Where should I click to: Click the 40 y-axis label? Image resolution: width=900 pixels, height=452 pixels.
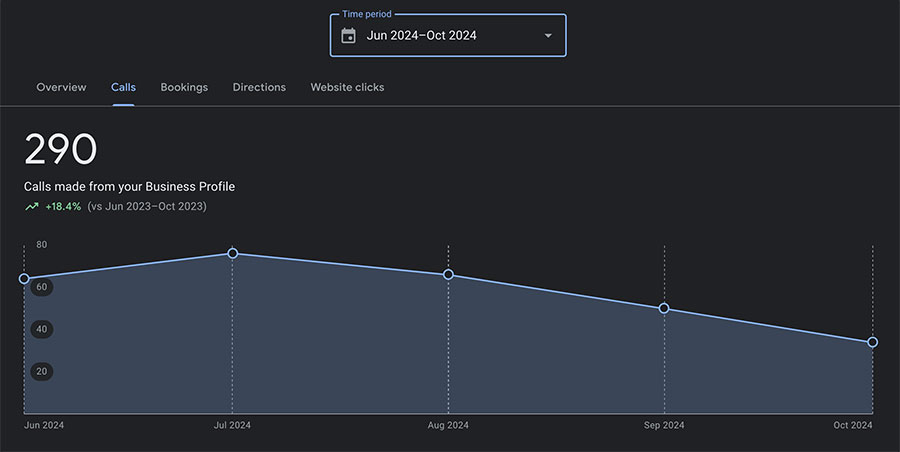point(42,329)
